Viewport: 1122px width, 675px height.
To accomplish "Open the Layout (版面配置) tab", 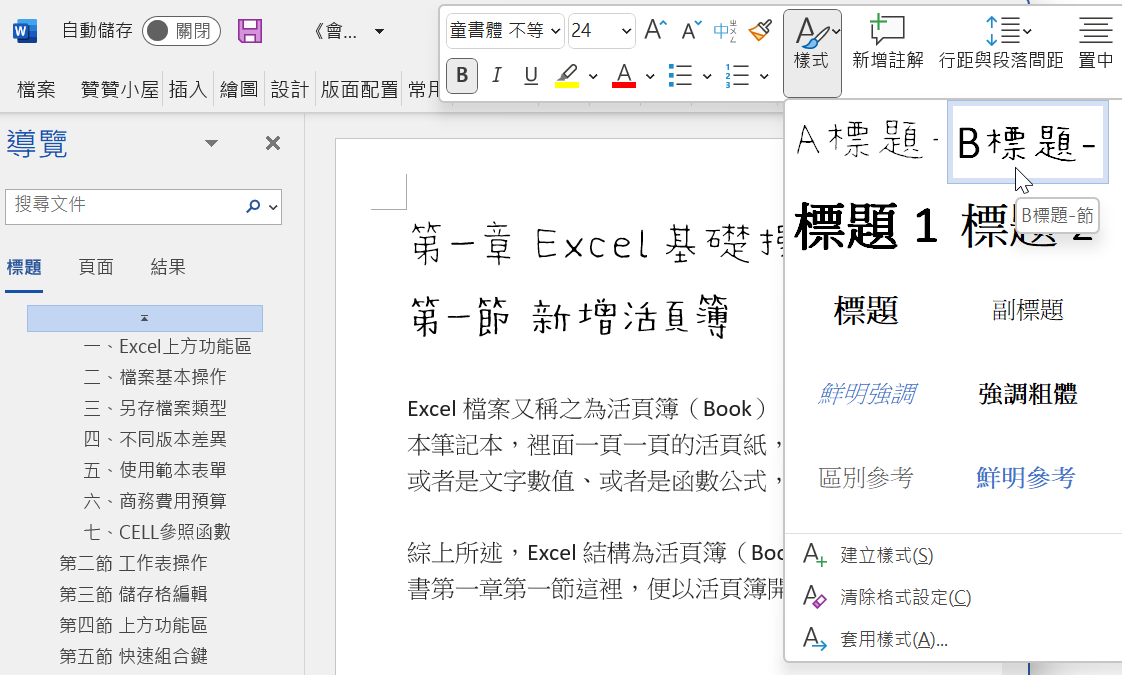I will [x=359, y=89].
